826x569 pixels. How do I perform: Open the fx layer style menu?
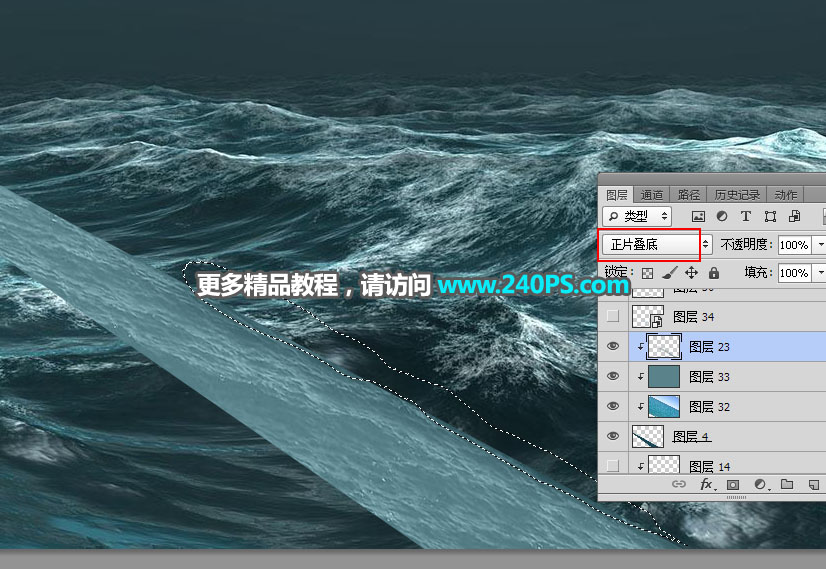point(706,484)
